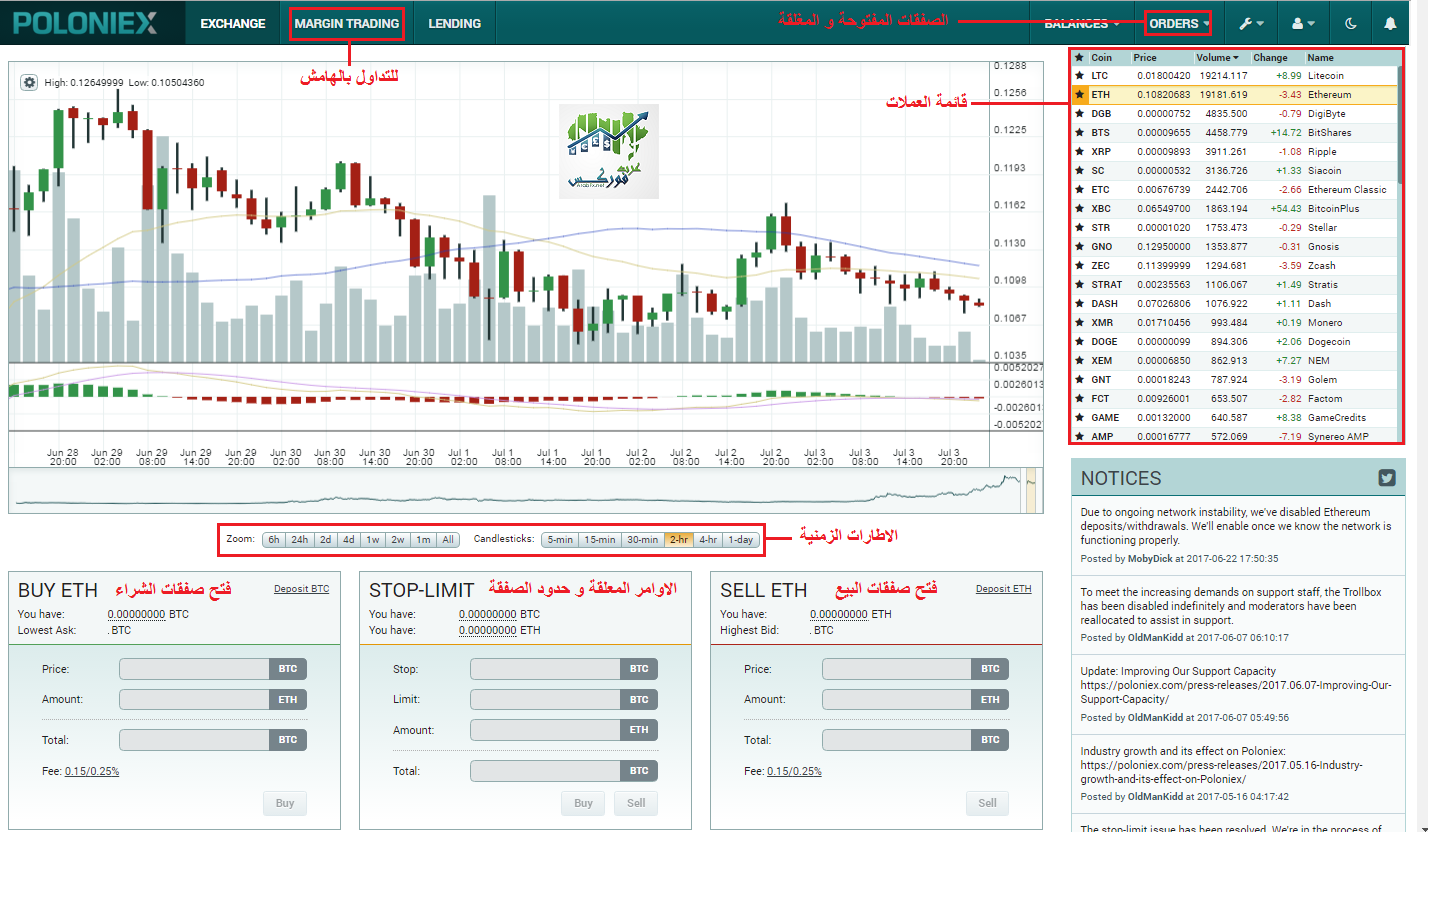Click Price field in Buy ETH
This screenshot has width=1440, height=900.
(194, 669)
